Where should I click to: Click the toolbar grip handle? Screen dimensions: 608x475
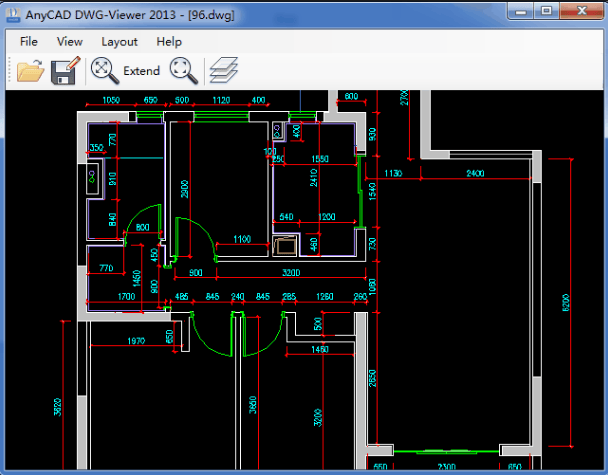tap(10, 70)
